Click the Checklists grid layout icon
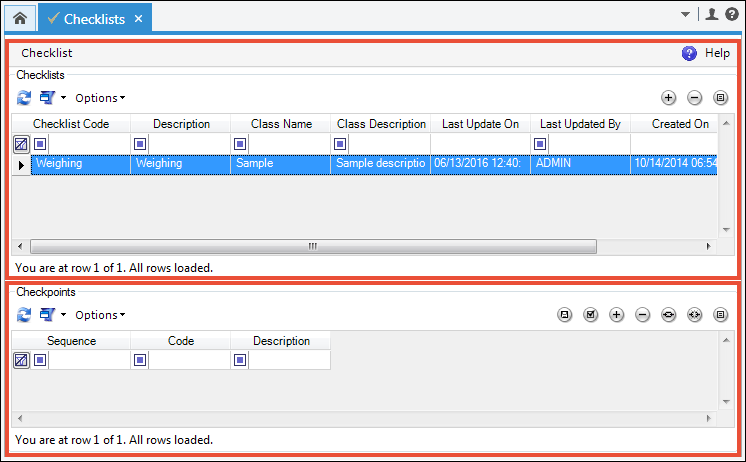Viewport: 746px width, 462px height. 47,98
